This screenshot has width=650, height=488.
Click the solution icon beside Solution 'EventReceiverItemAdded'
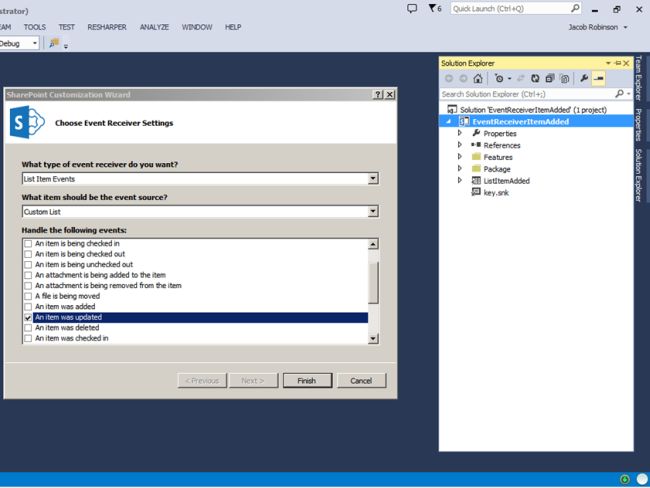[x=452, y=109]
